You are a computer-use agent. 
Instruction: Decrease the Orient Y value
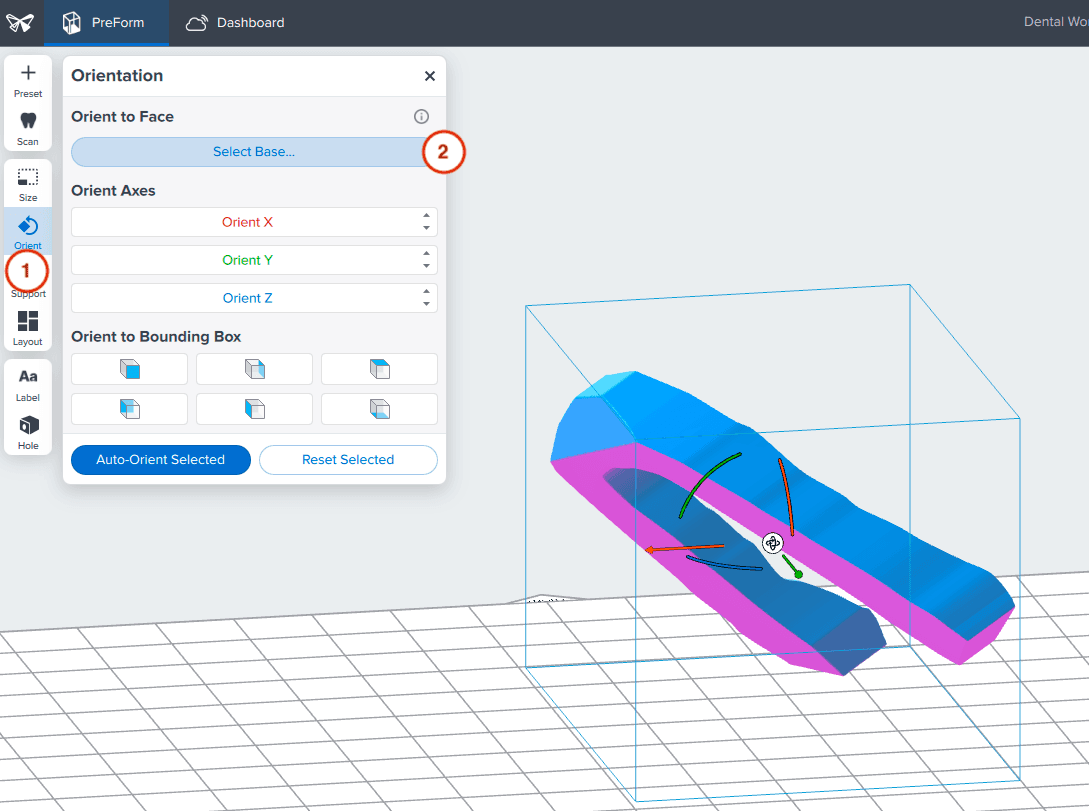[x=427, y=266]
